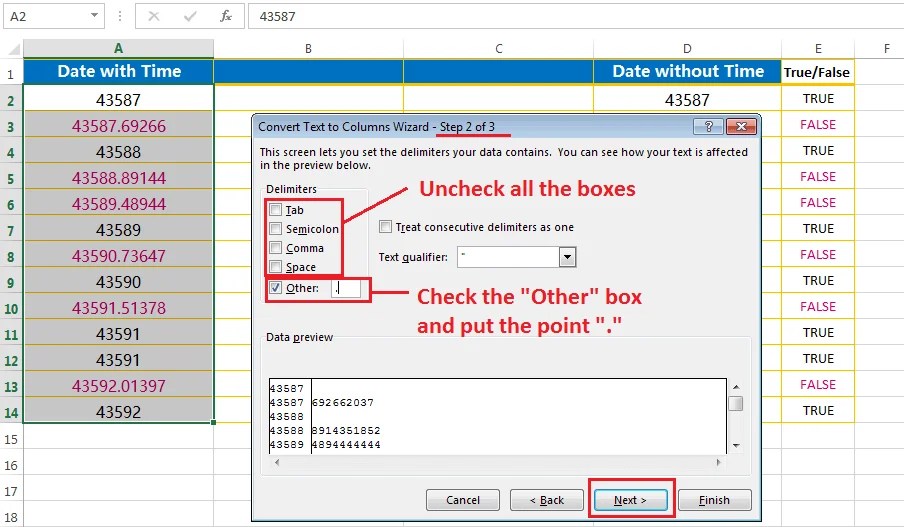Toggle the Tab delimiter checkbox
904x527 pixels.
coord(276,209)
